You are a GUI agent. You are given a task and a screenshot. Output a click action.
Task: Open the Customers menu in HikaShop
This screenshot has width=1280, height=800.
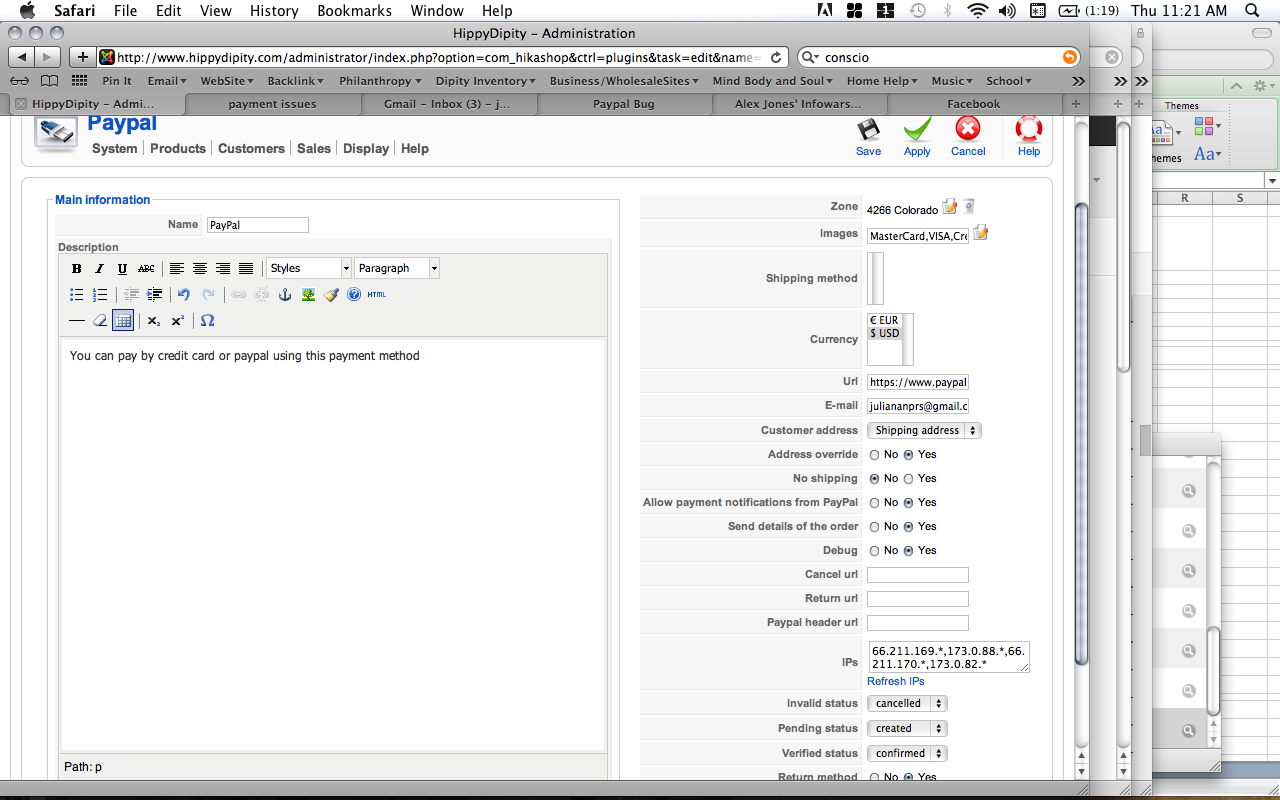[x=251, y=148]
